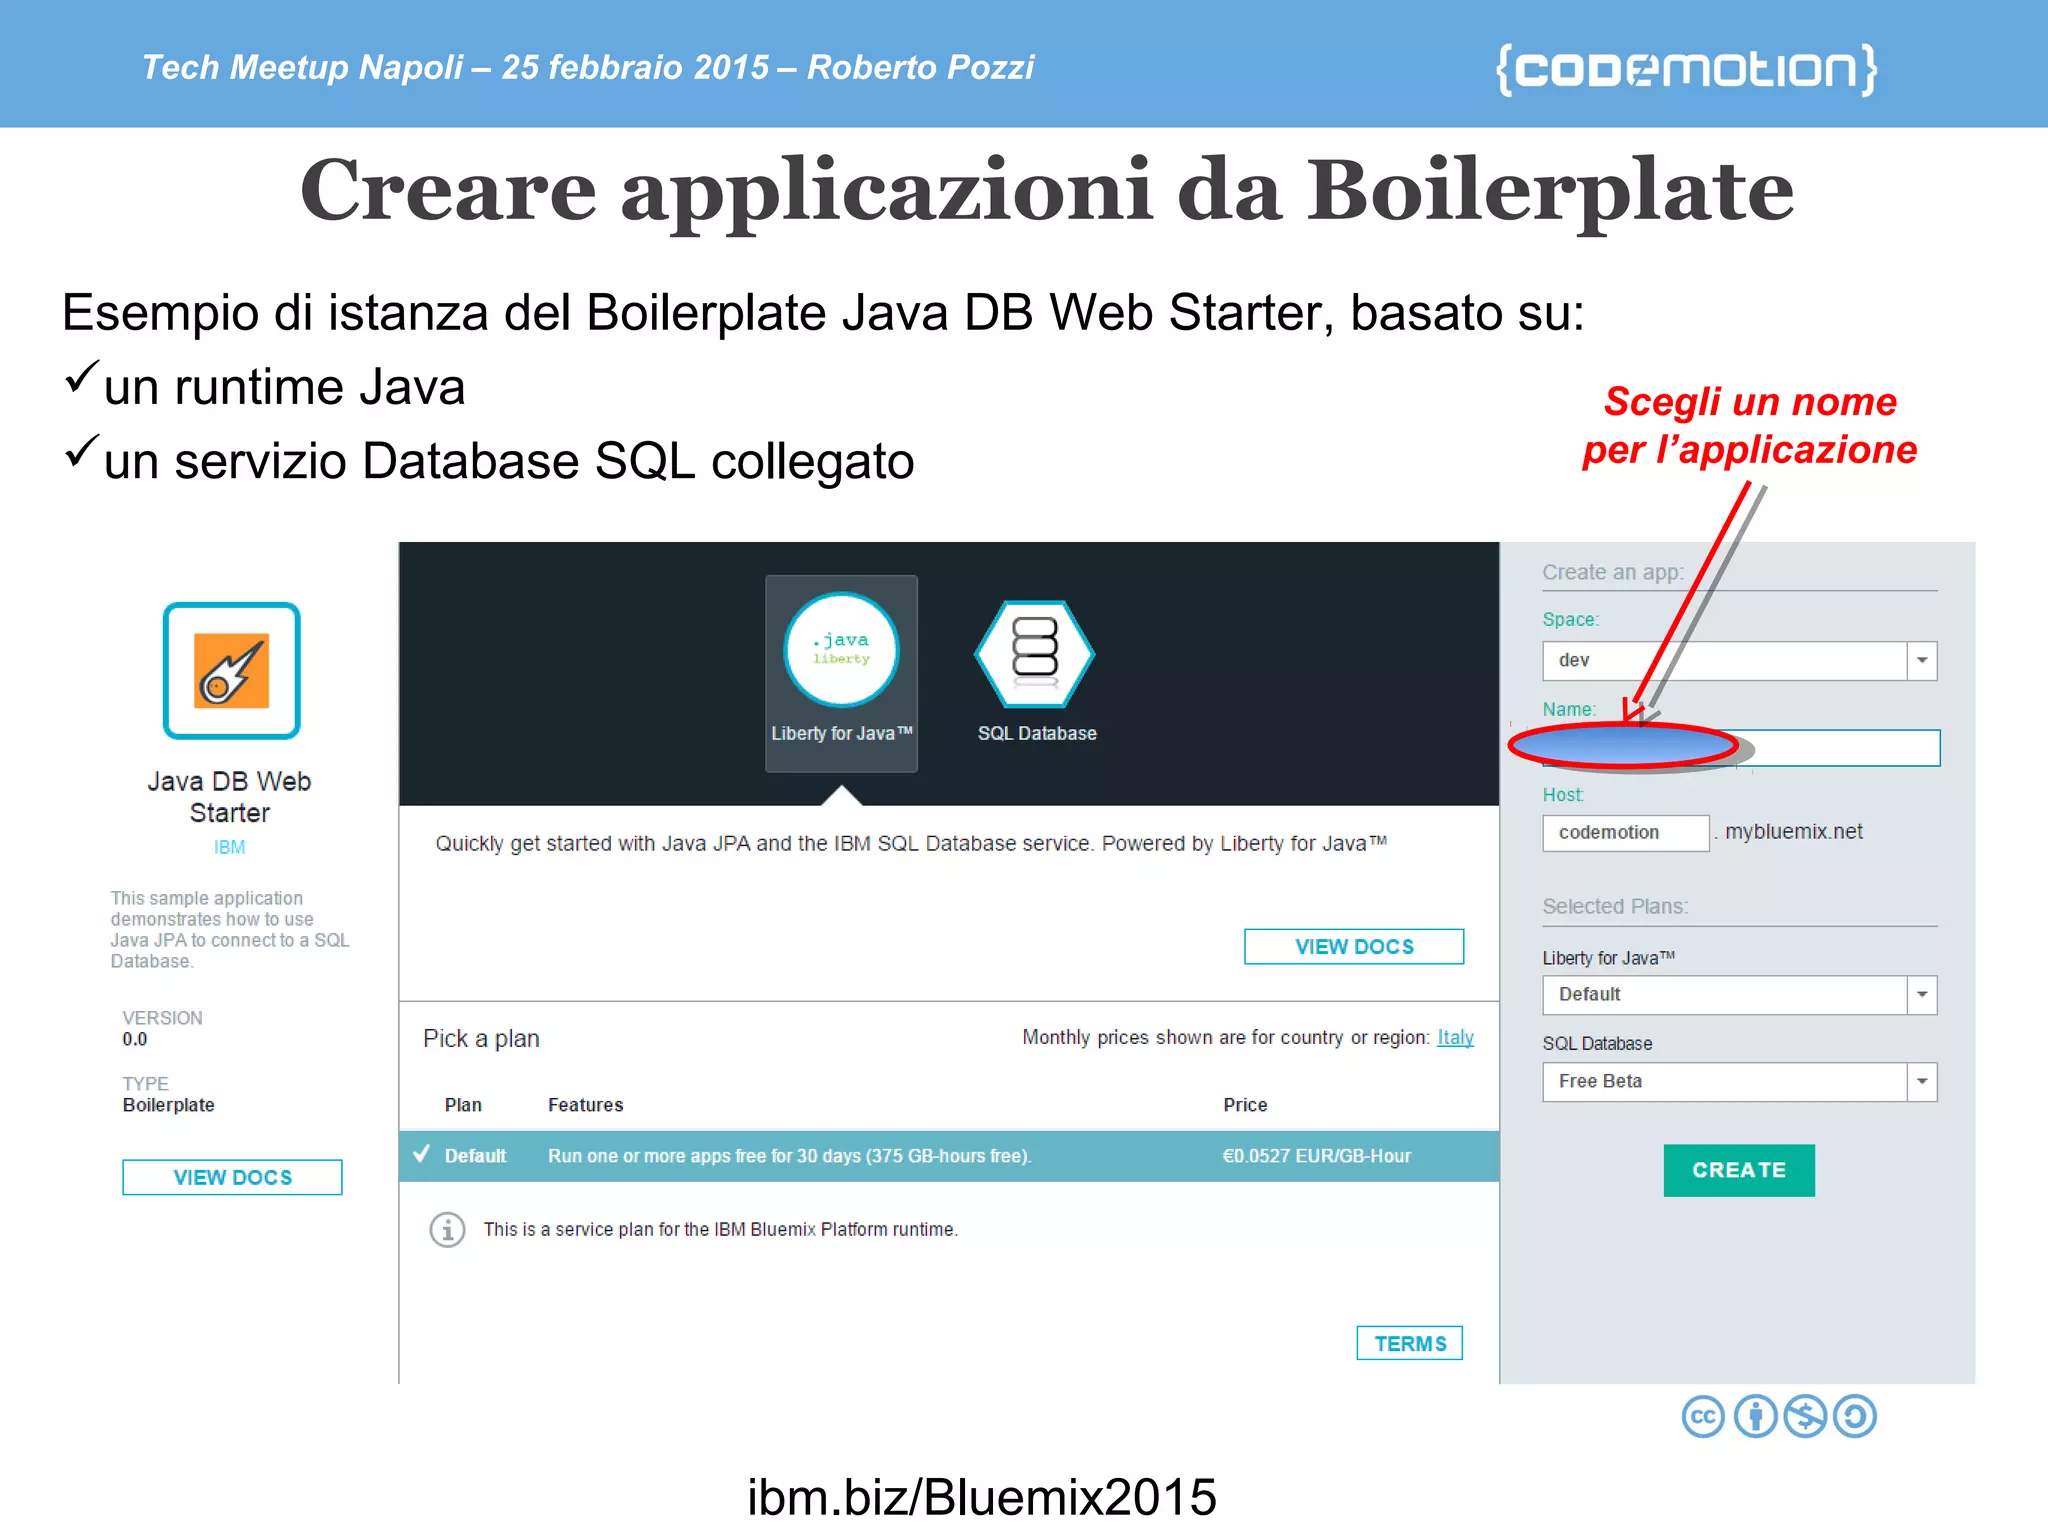Expand the Liberty for Java plan dropdown
2048x1536 pixels.
coord(1739,994)
